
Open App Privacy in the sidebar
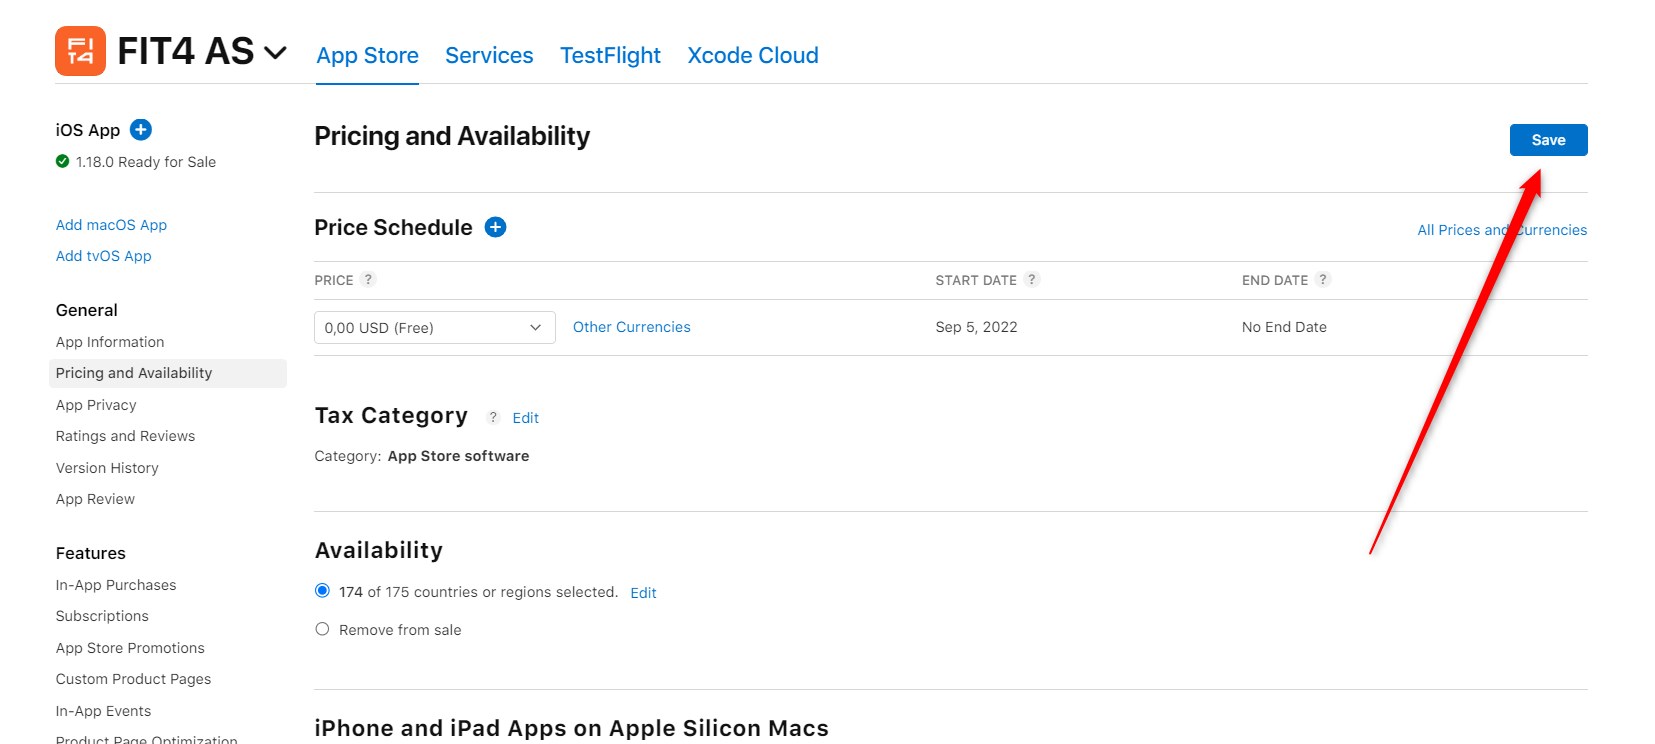click(96, 405)
